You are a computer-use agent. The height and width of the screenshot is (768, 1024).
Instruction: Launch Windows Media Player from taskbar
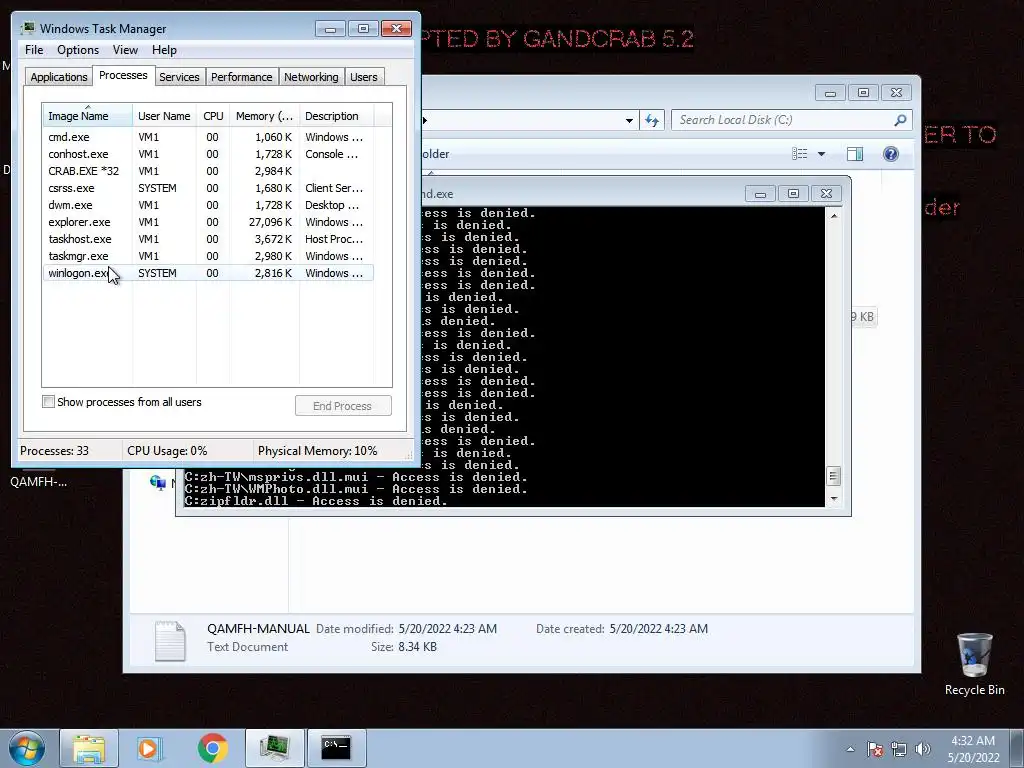tap(148, 748)
